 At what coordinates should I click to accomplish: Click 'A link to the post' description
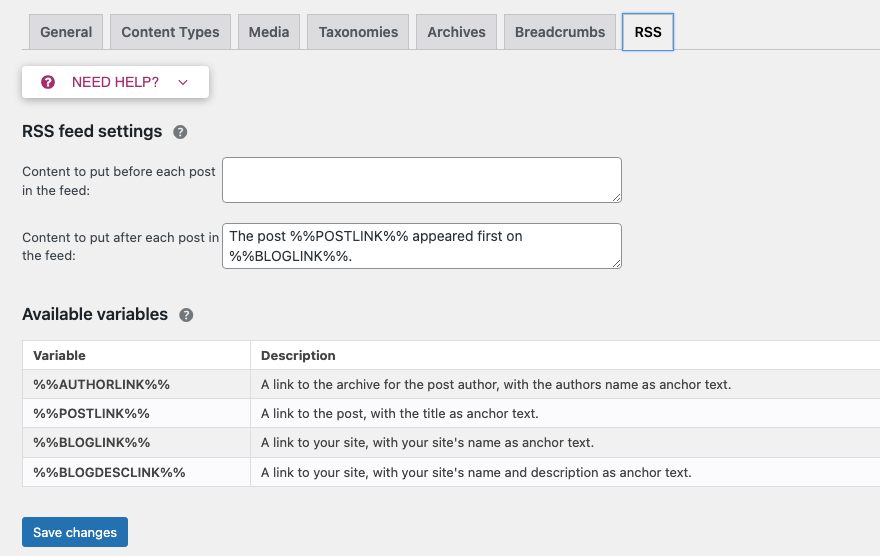tap(399, 413)
